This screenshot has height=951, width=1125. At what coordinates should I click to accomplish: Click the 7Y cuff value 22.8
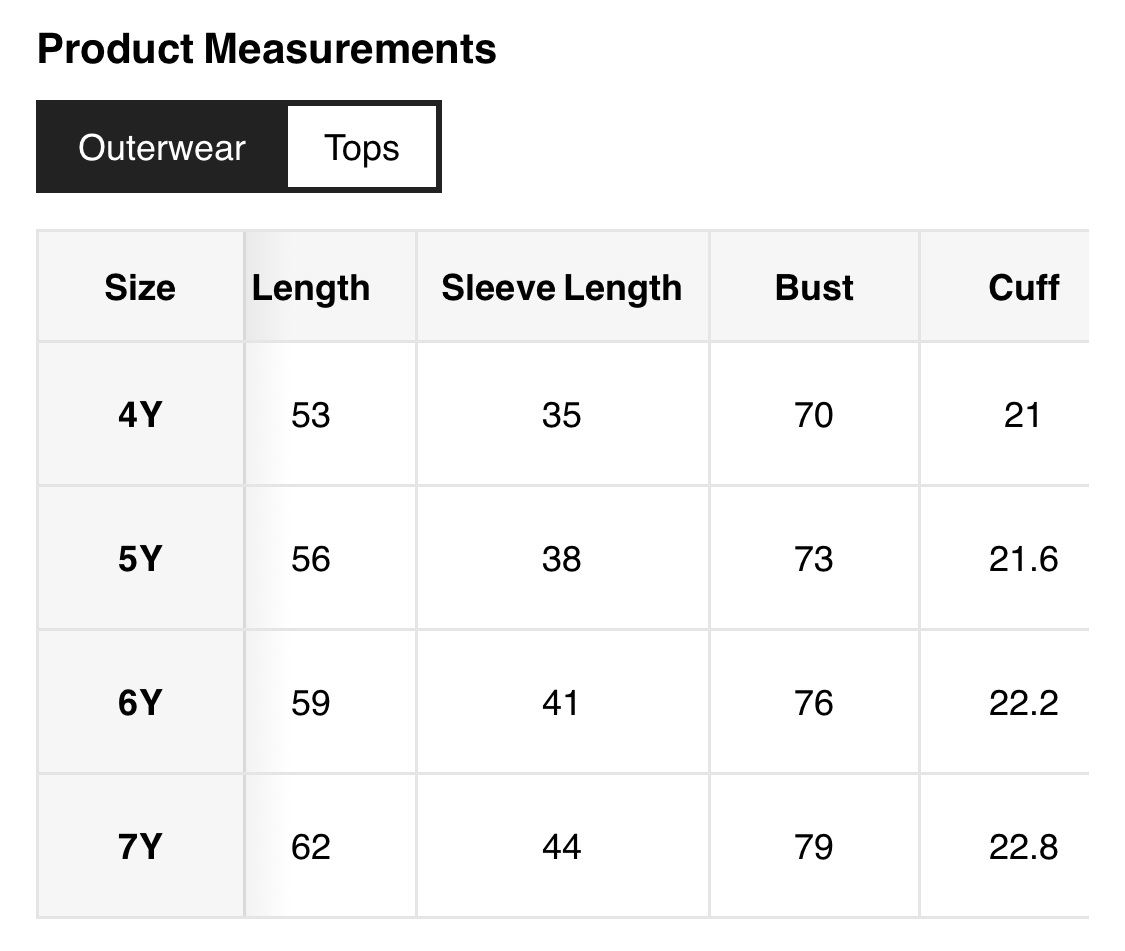pyautogui.click(x=1023, y=846)
